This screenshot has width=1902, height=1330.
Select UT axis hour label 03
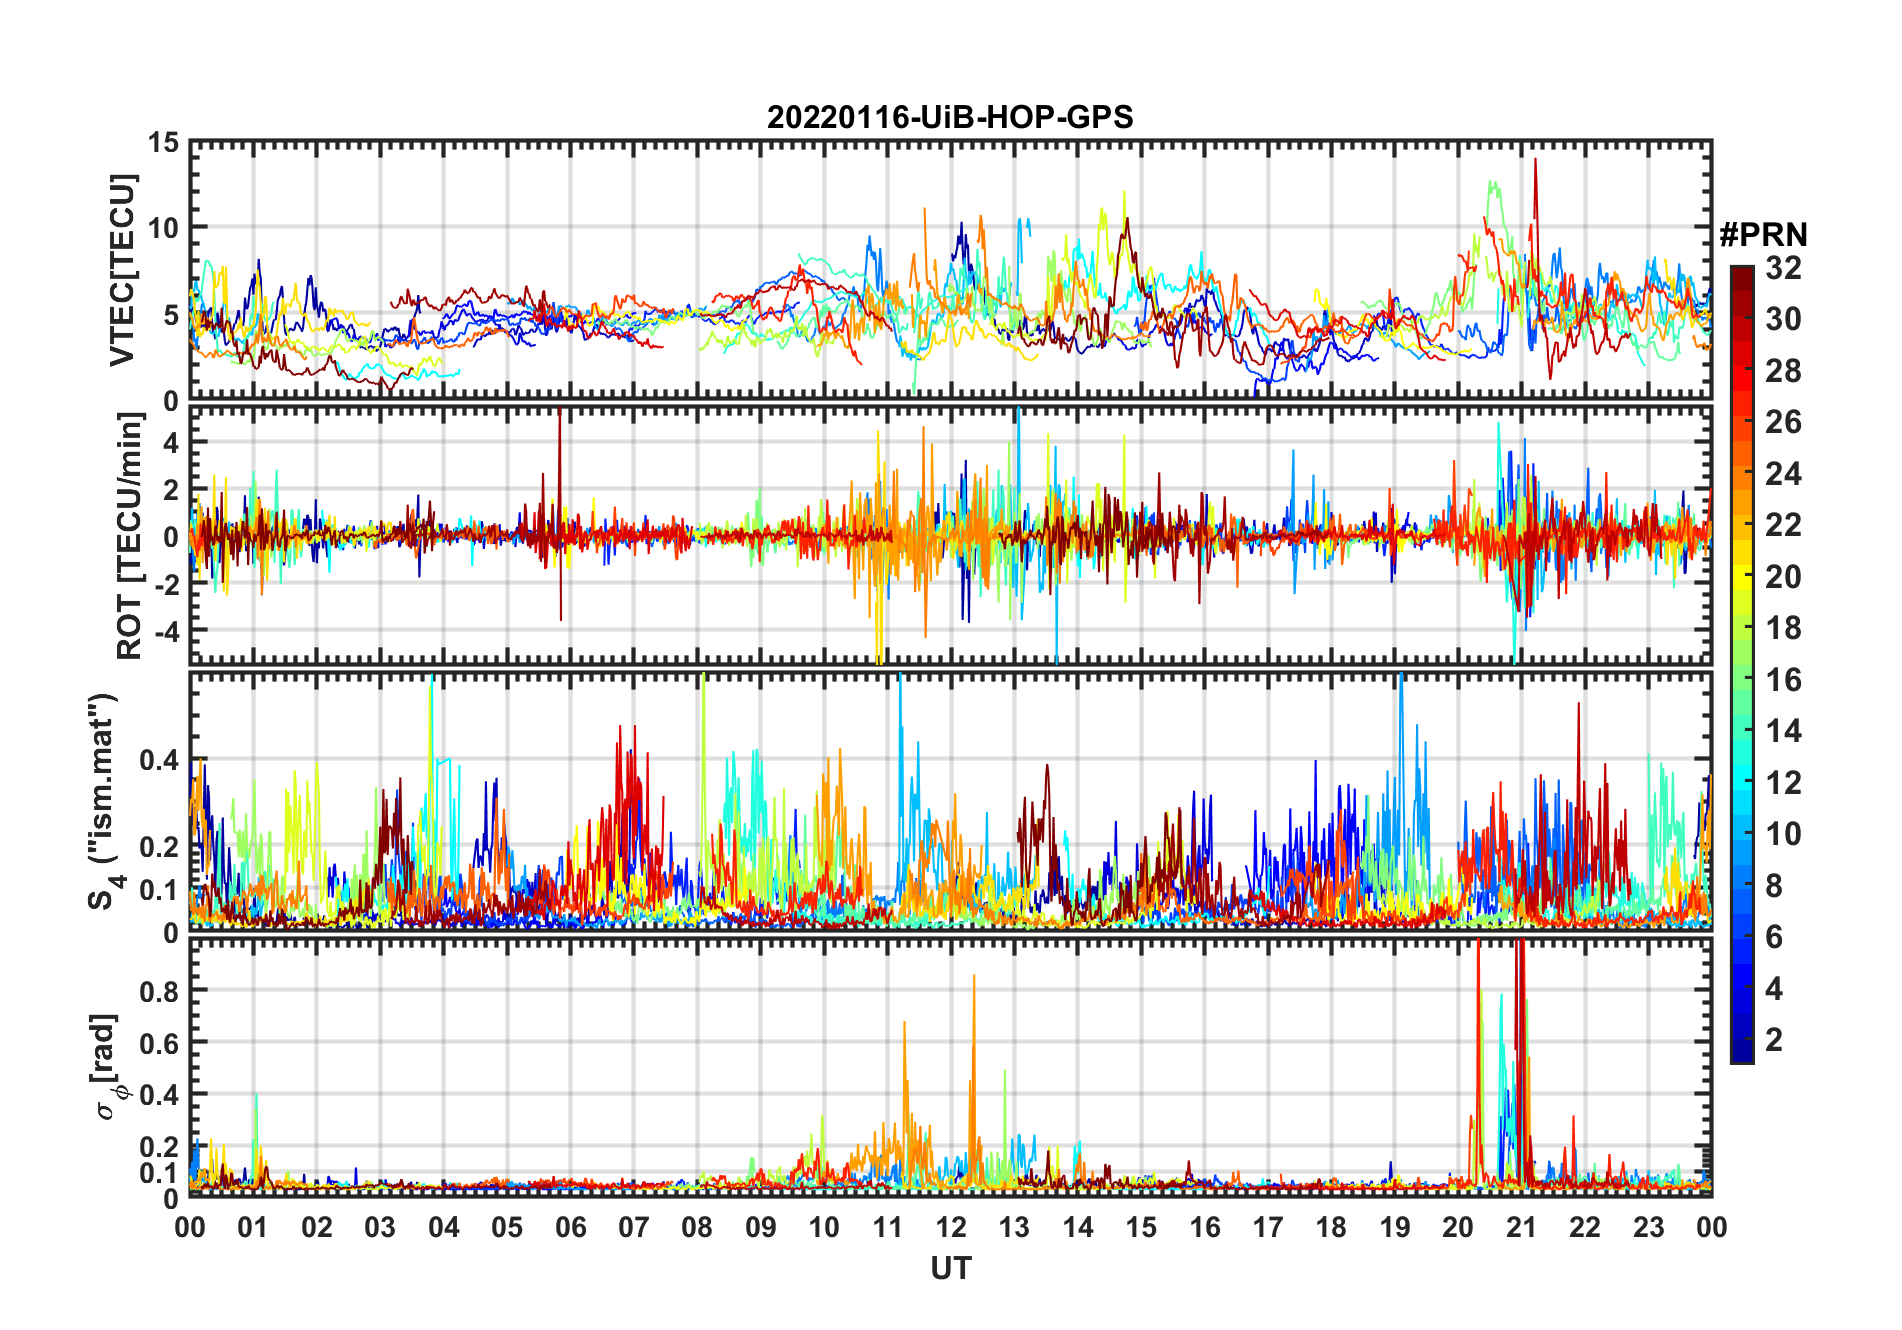click(x=380, y=1227)
